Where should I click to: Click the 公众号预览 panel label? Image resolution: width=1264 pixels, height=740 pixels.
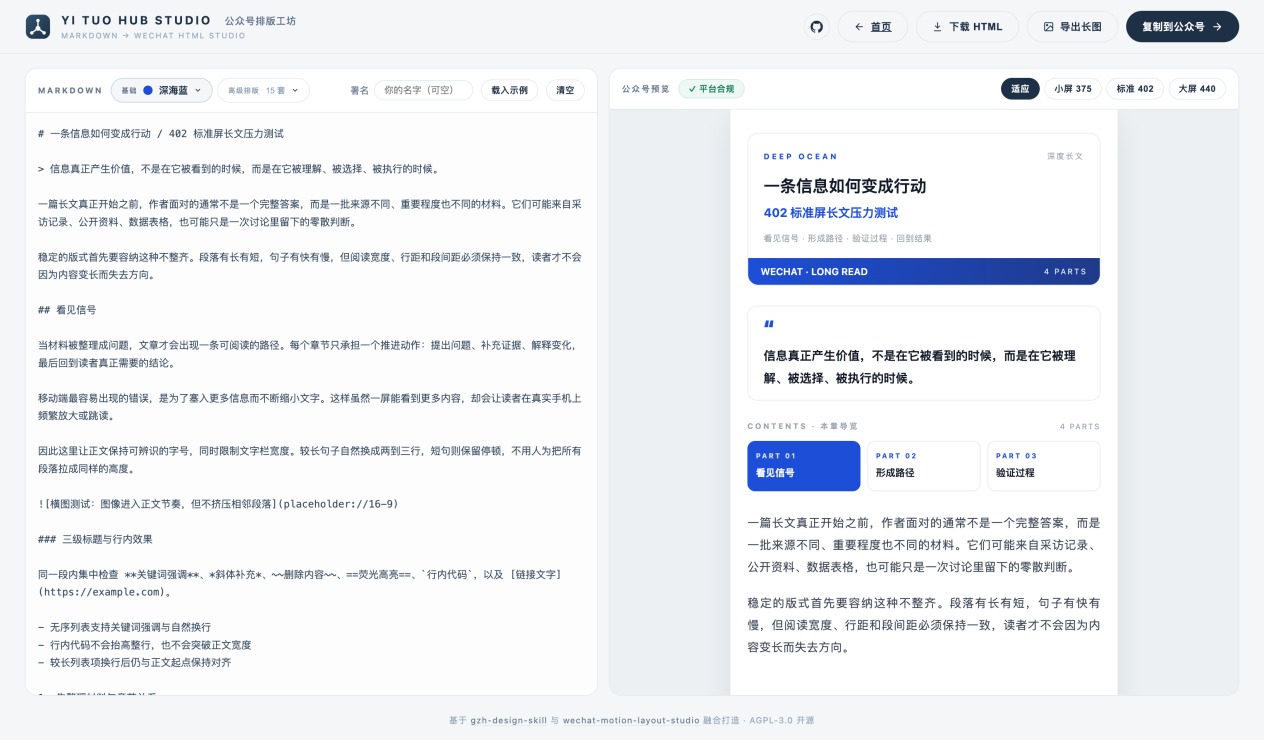pyautogui.click(x=646, y=89)
